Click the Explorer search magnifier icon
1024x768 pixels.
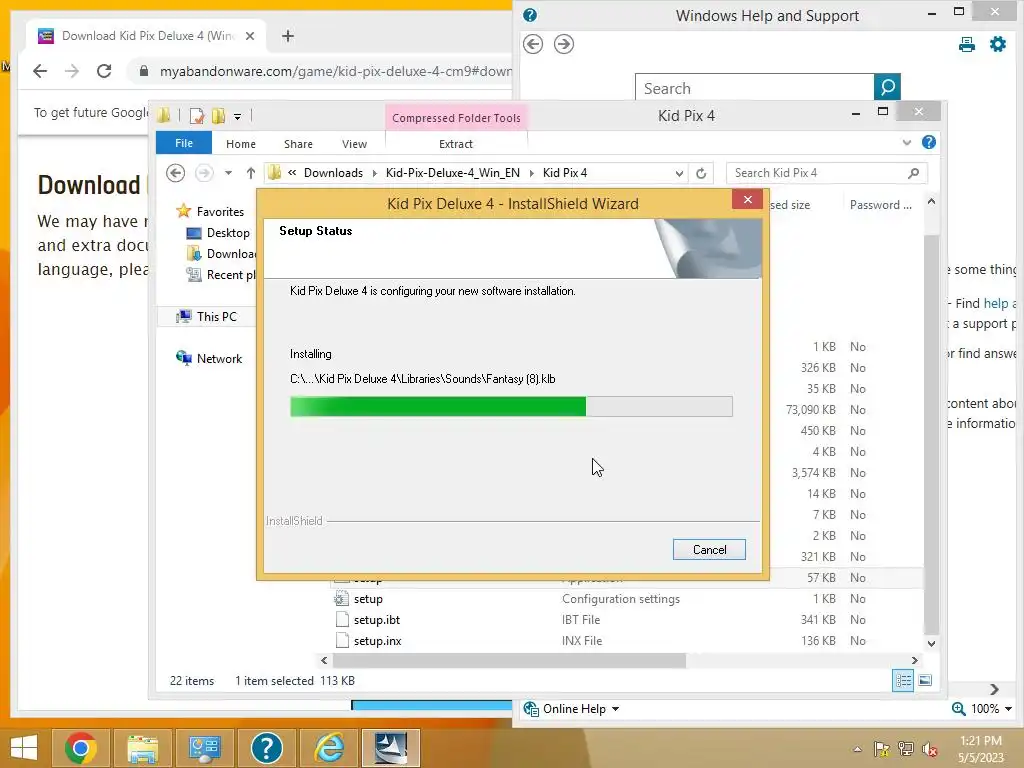(913, 173)
